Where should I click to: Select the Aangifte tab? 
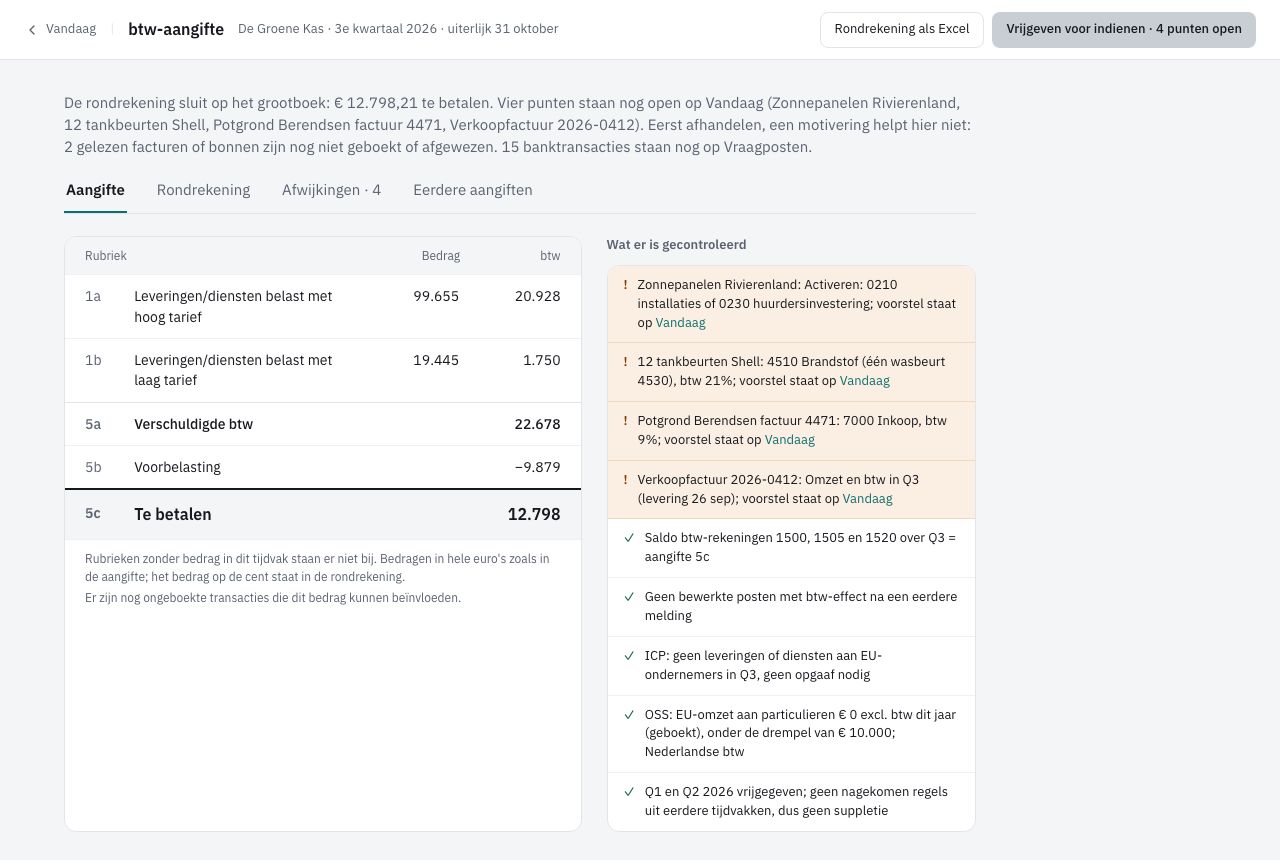coord(95,190)
